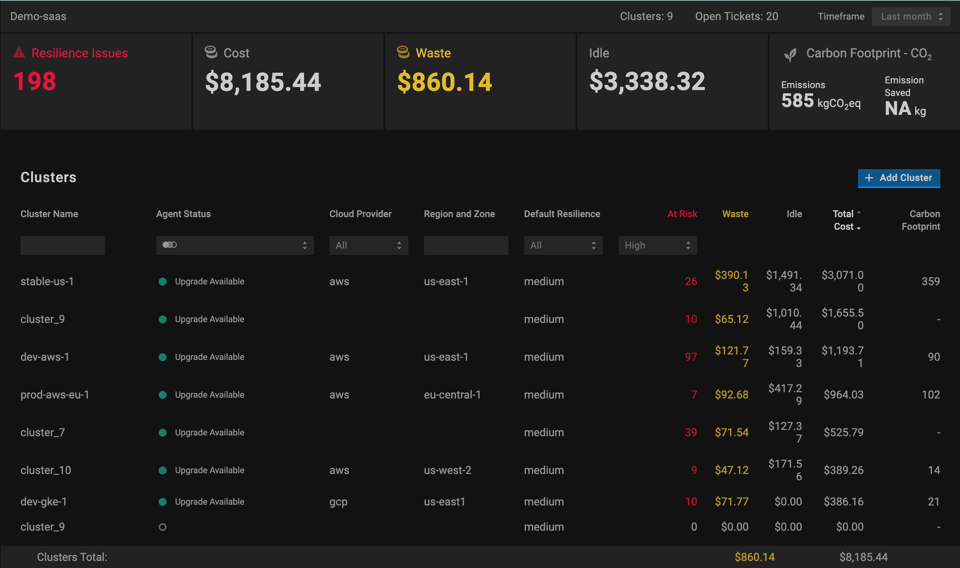Image resolution: width=960 pixels, height=568 pixels.
Task: Open the cluster_7 cluster
Action: [42, 433]
